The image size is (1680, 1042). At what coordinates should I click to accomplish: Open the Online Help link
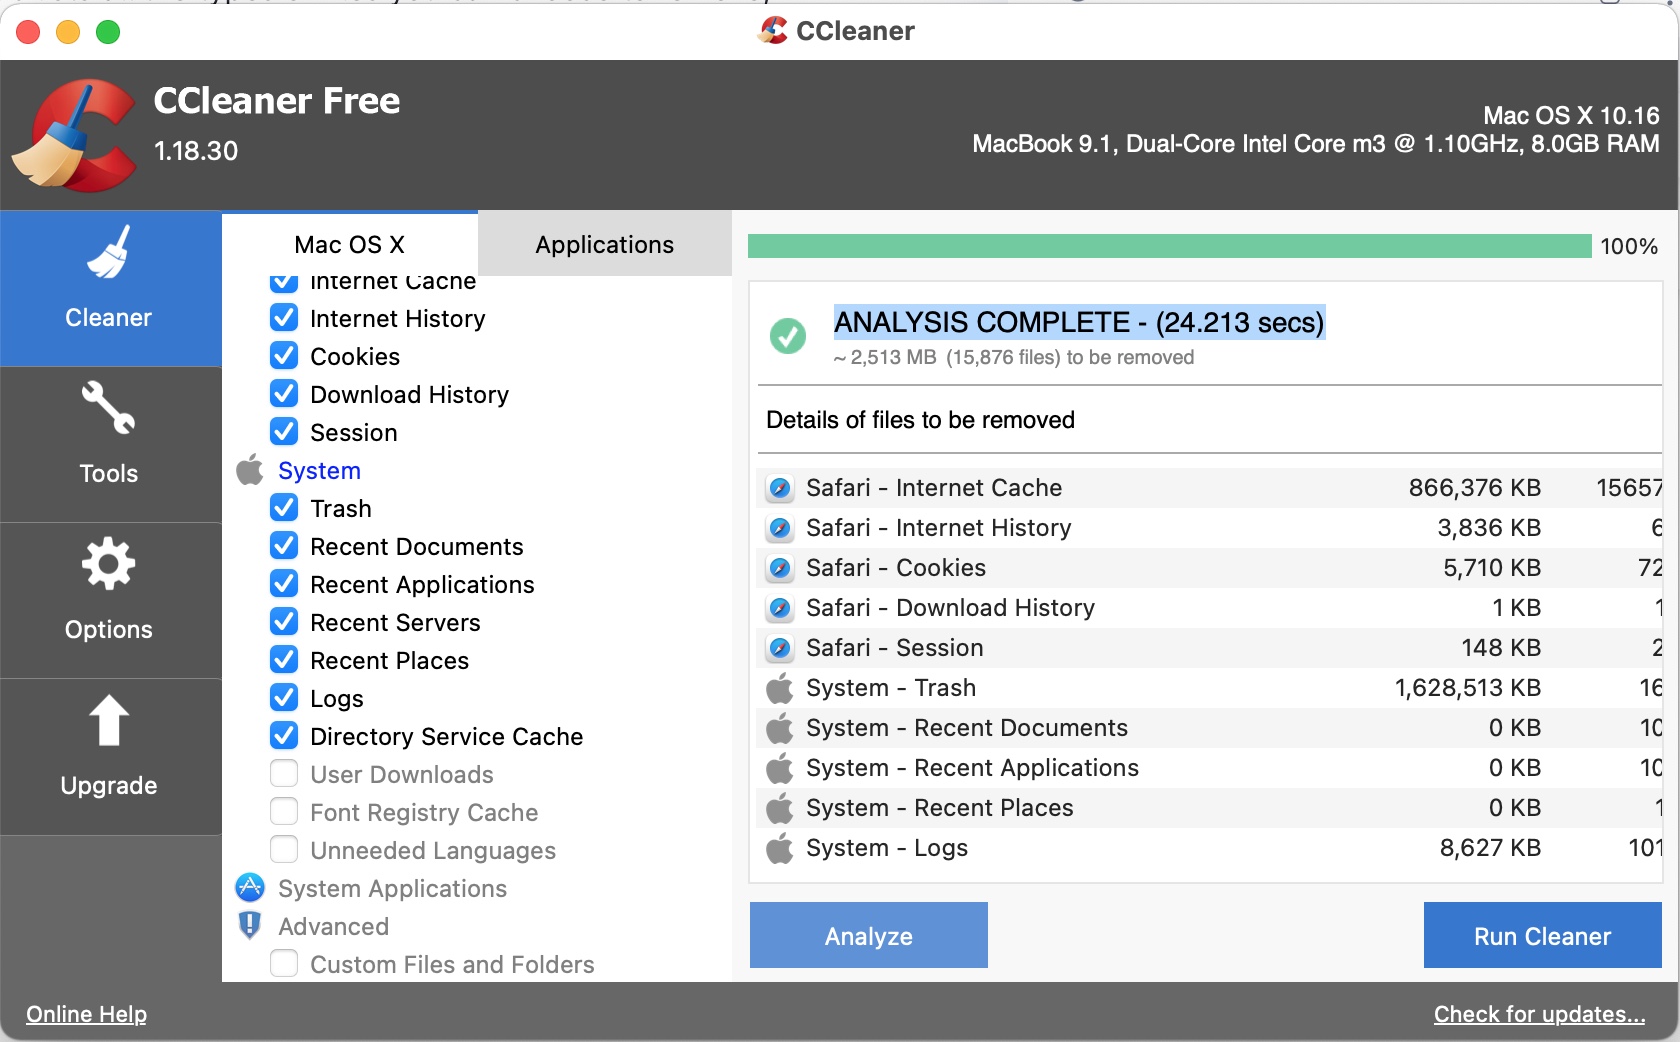pos(86,1014)
